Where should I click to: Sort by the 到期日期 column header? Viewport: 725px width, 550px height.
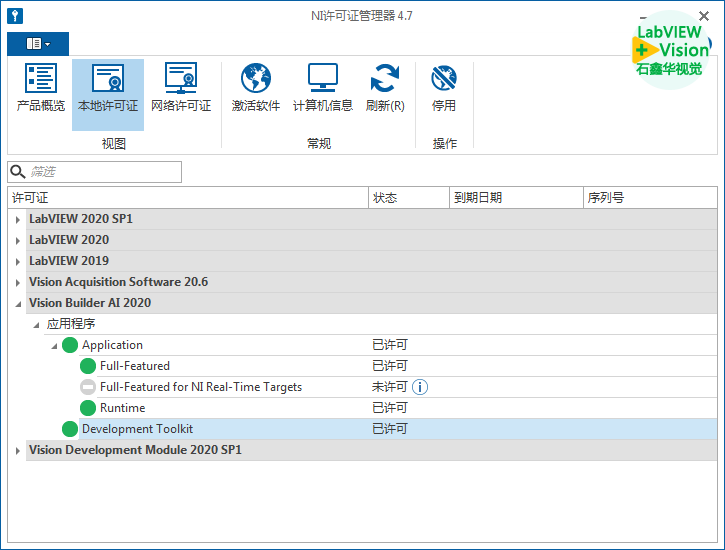[x=515, y=198]
